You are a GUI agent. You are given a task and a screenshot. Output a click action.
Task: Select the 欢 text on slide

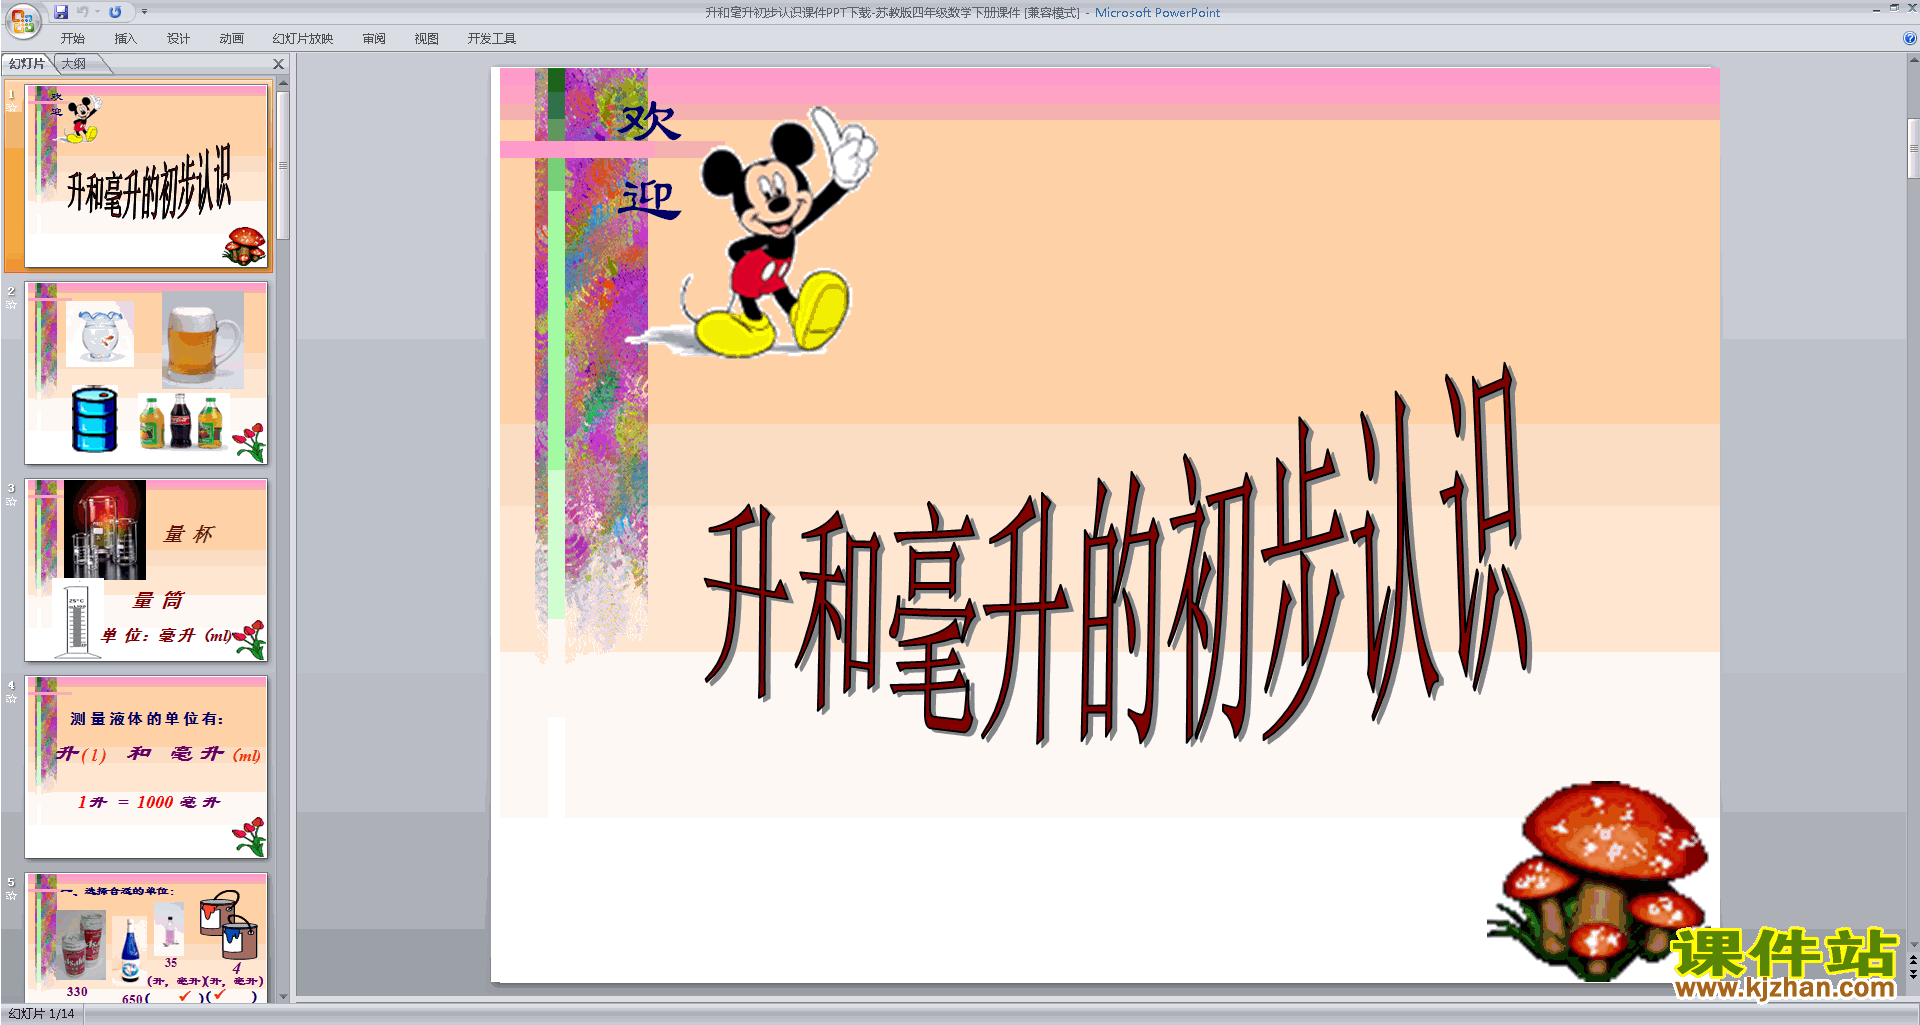pos(650,121)
